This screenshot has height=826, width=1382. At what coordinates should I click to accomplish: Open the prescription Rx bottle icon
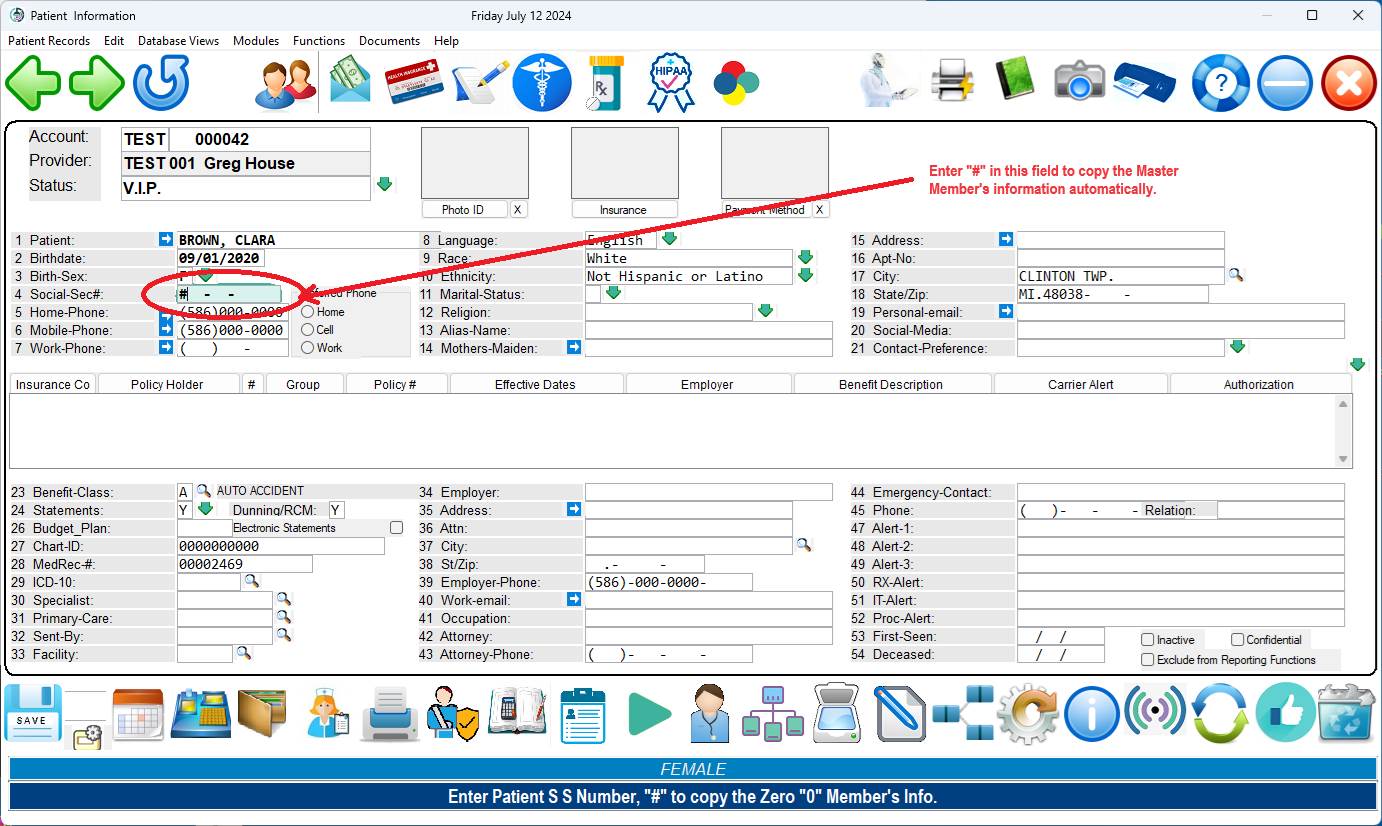[x=605, y=83]
